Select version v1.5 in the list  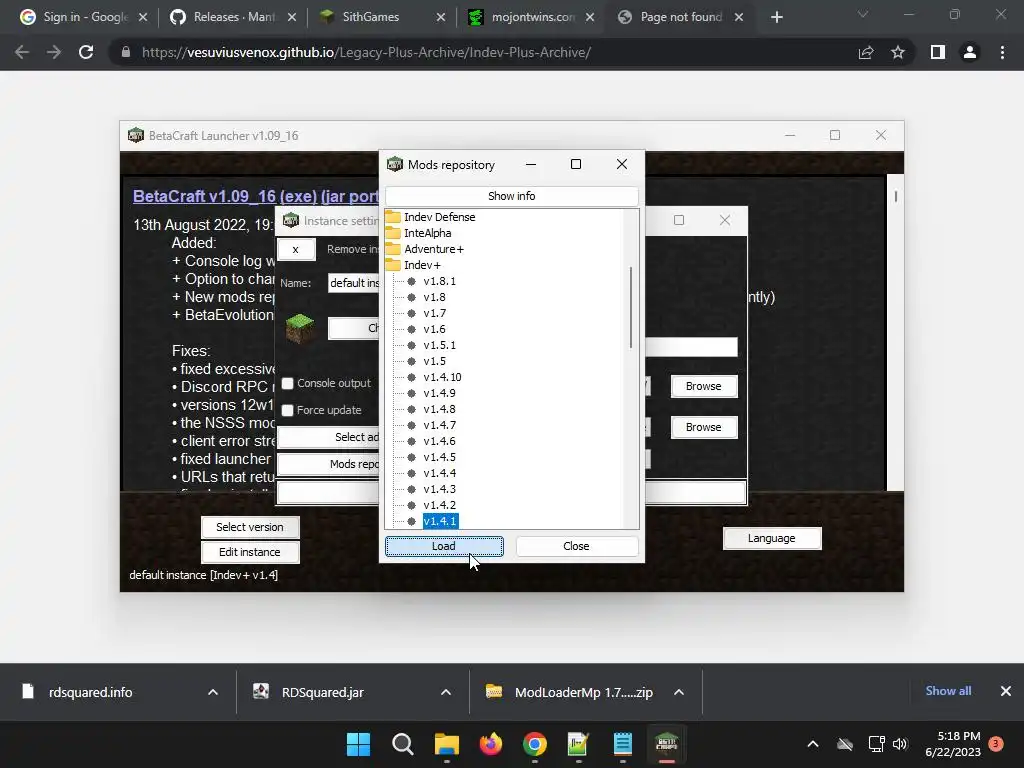434,361
